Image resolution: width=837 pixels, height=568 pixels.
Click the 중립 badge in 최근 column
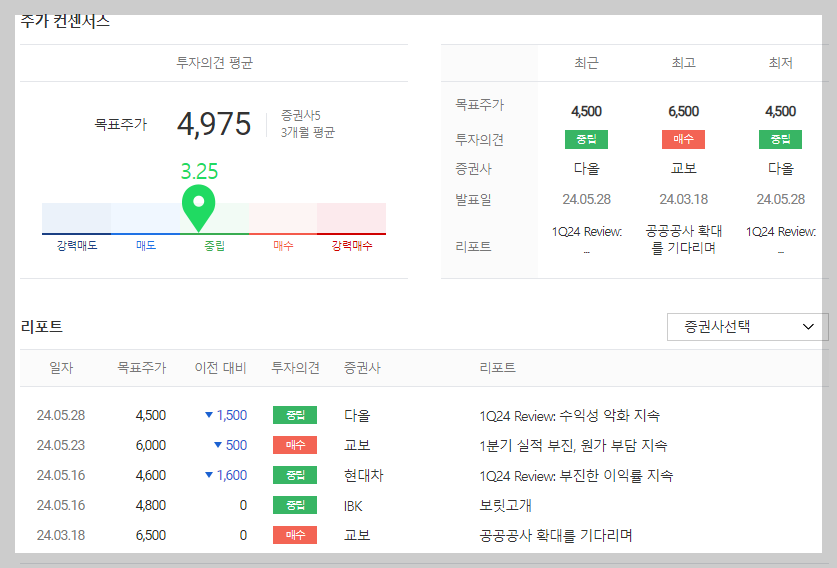[586, 139]
